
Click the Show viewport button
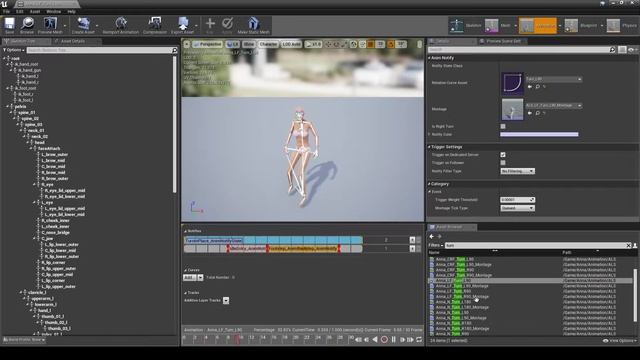tap(248, 44)
